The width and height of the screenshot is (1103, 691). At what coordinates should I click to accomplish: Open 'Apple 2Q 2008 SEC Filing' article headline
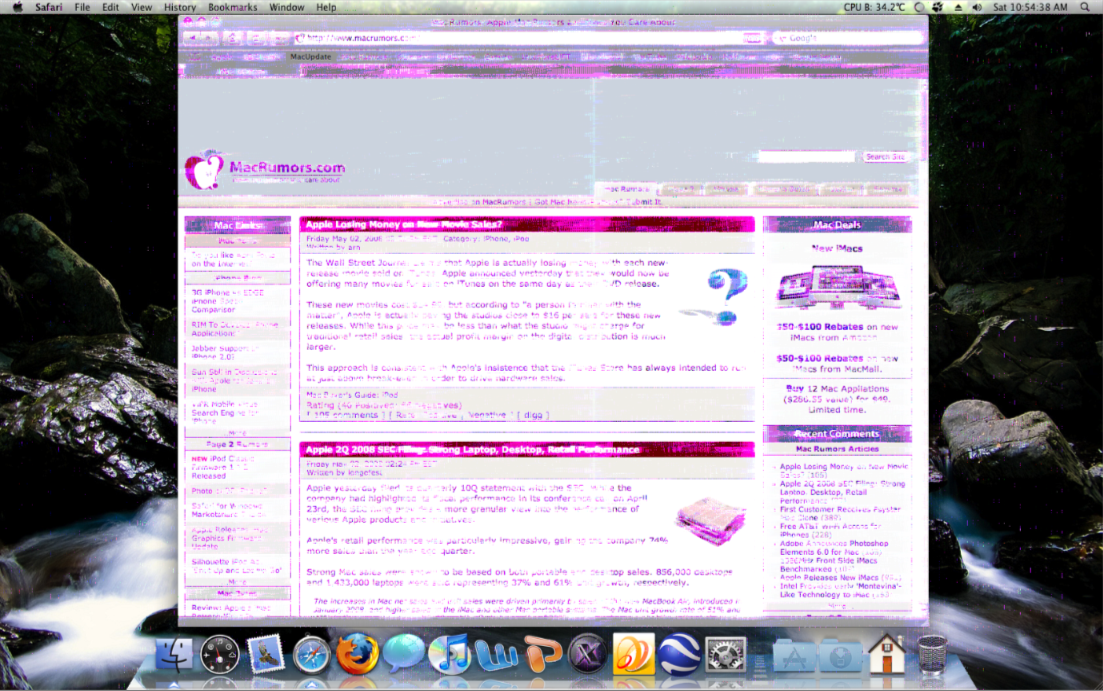(x=473, y=450)
